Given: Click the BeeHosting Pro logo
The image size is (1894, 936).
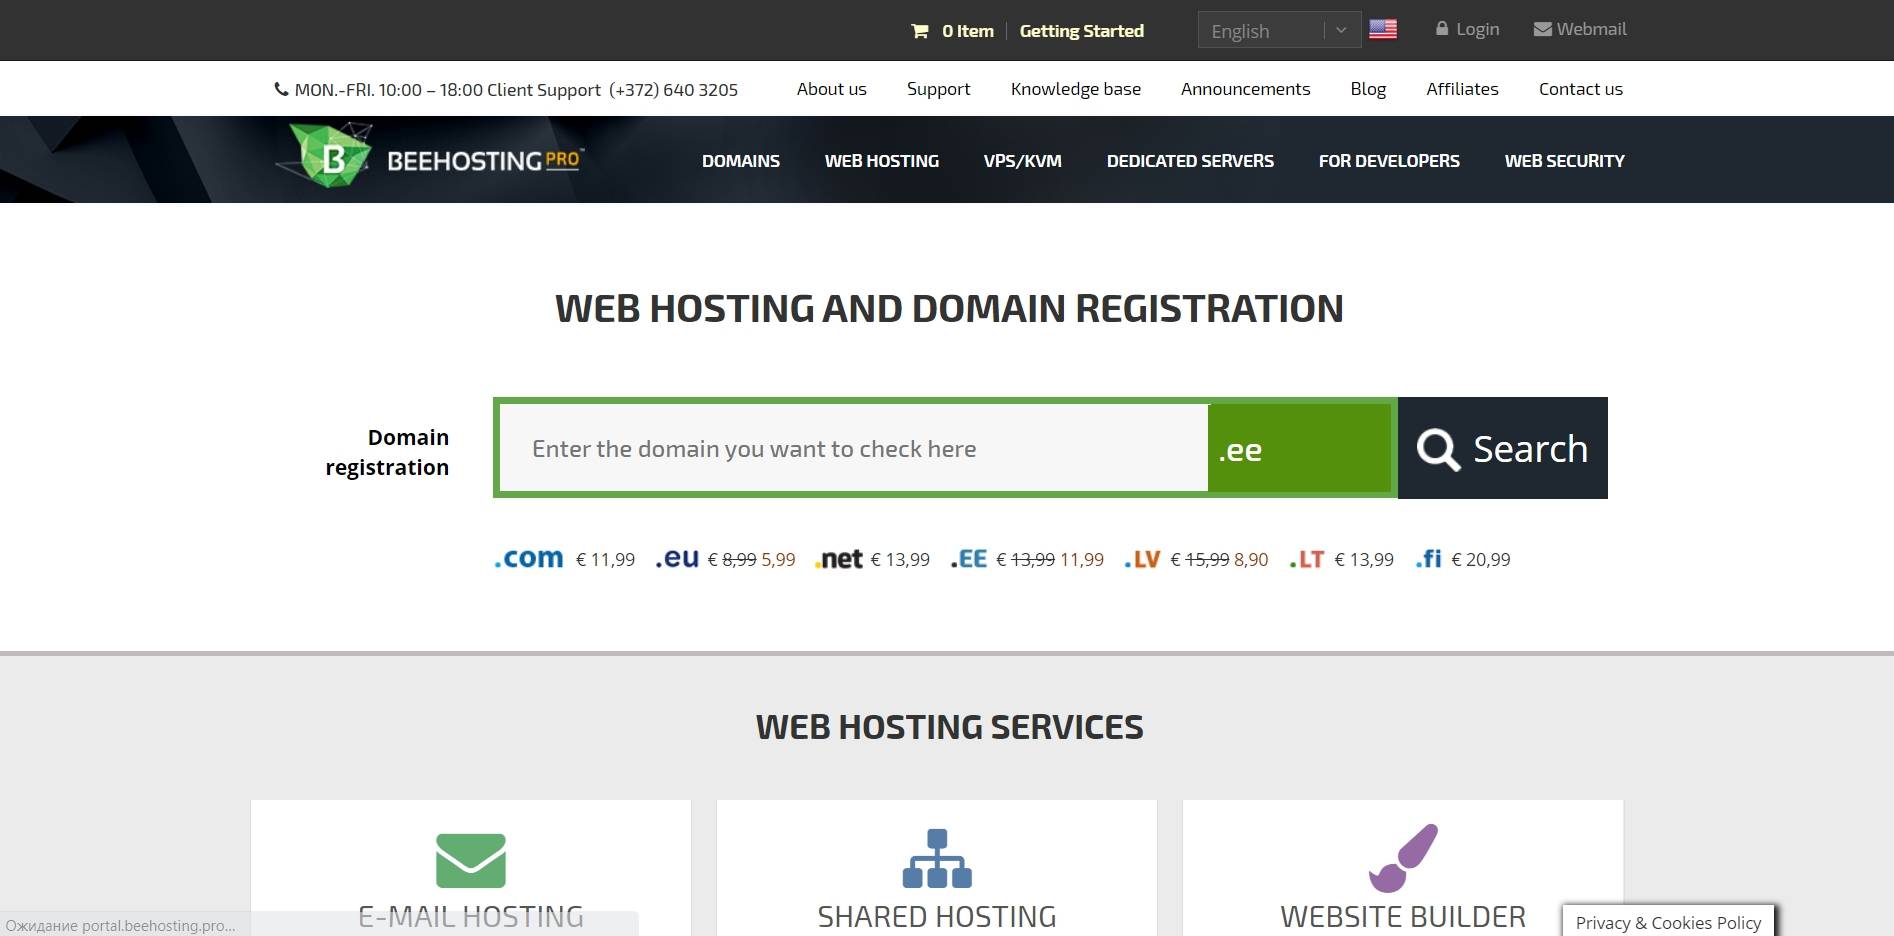Looking at the screenshot, I should click(430, 157).
